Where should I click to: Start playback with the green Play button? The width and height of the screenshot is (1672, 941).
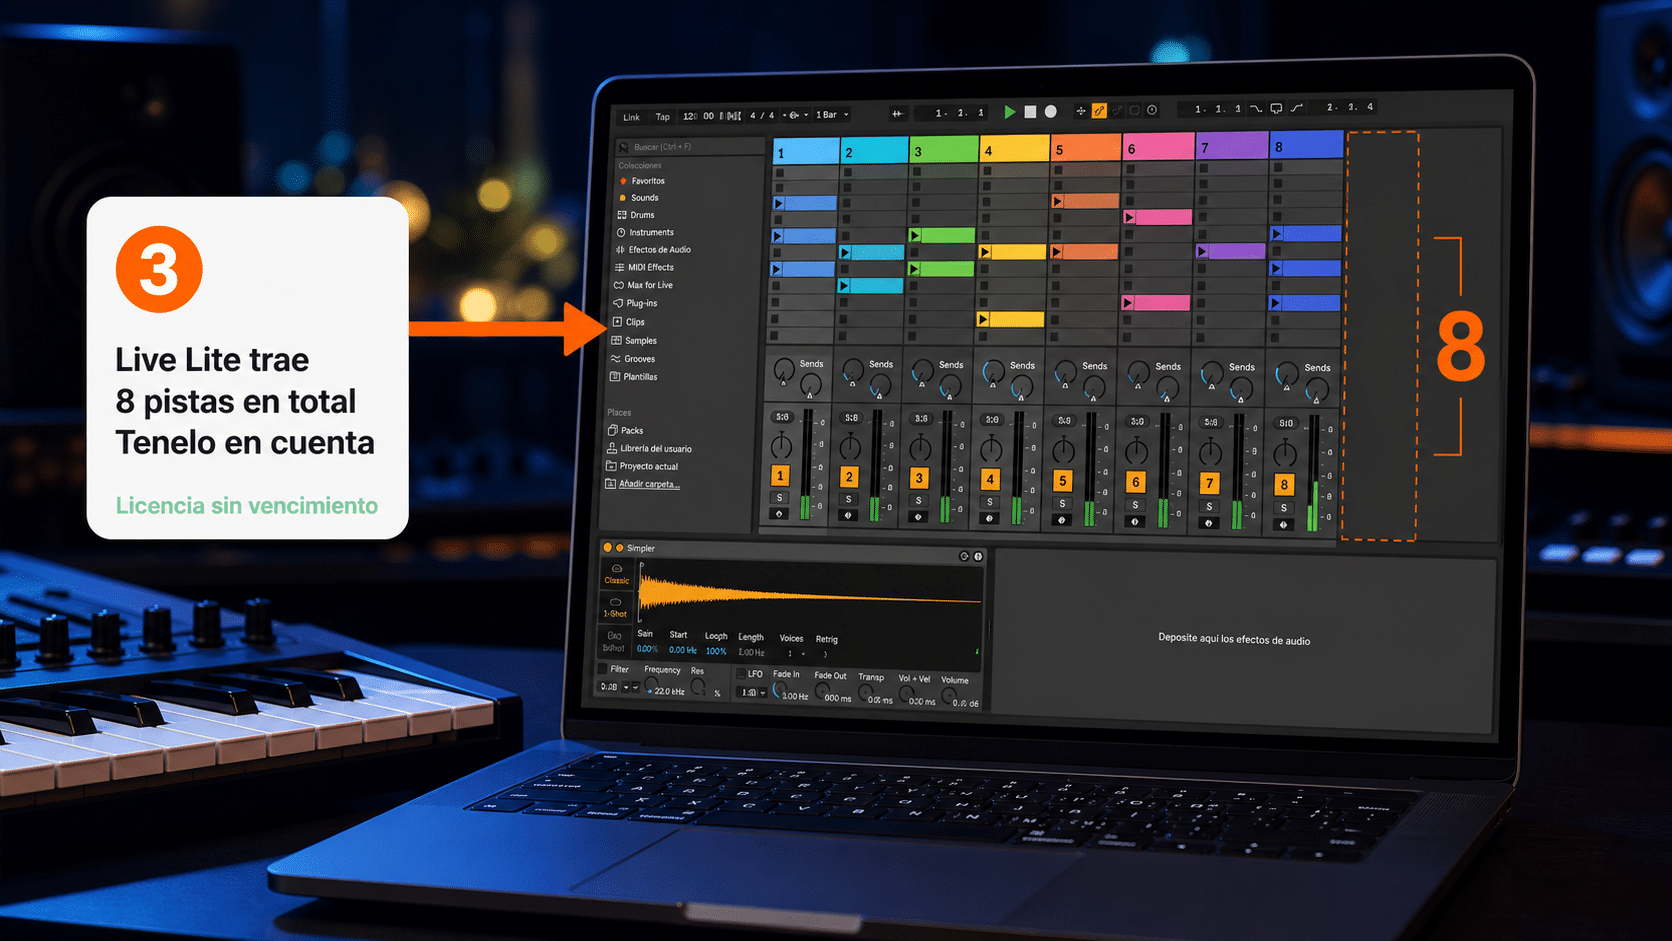[1009, 112]
